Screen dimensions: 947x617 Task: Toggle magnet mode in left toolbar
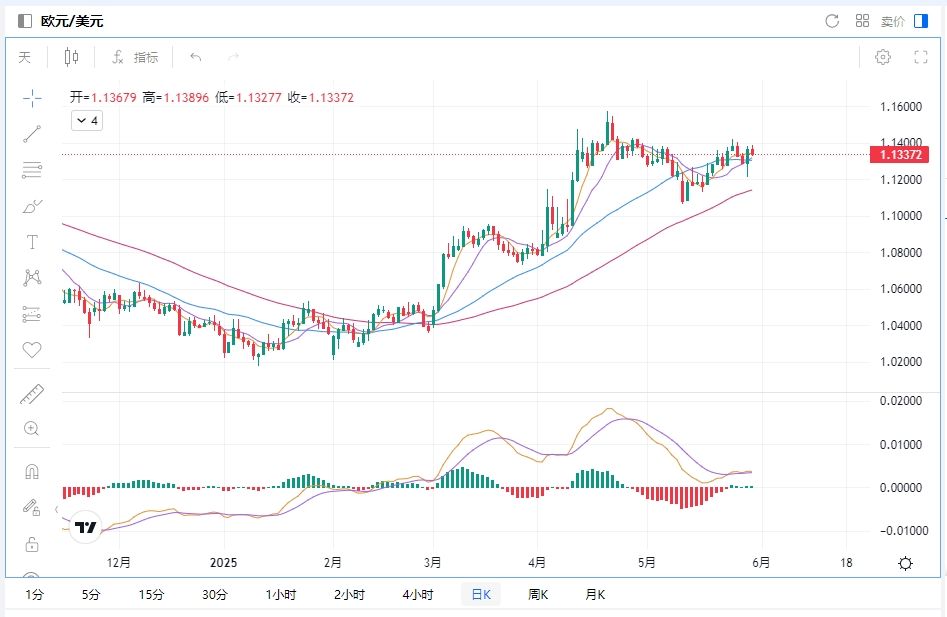pyautogui.click(x=32, y=472)
